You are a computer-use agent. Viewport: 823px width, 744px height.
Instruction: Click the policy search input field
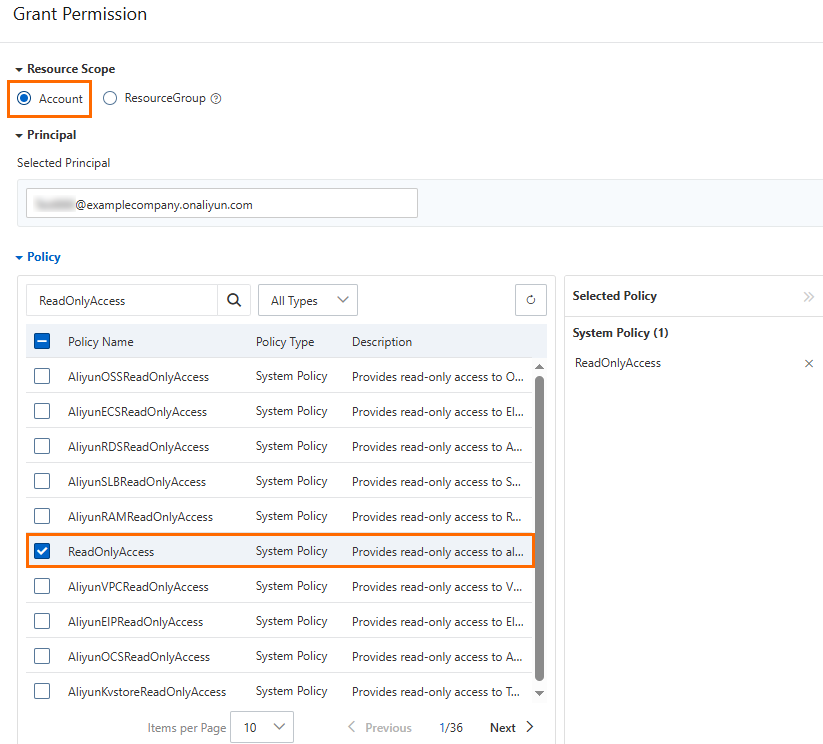point(122,300)
